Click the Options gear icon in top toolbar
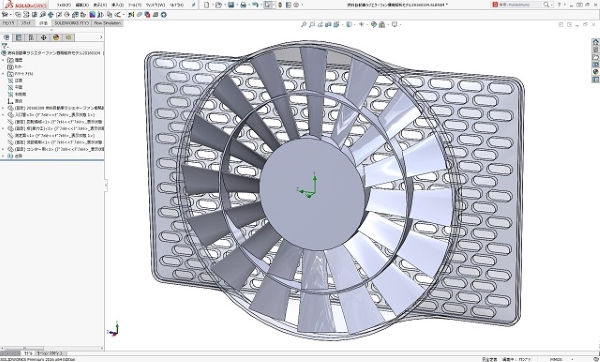This screenshot has height=362, width=600. (296, 5)
